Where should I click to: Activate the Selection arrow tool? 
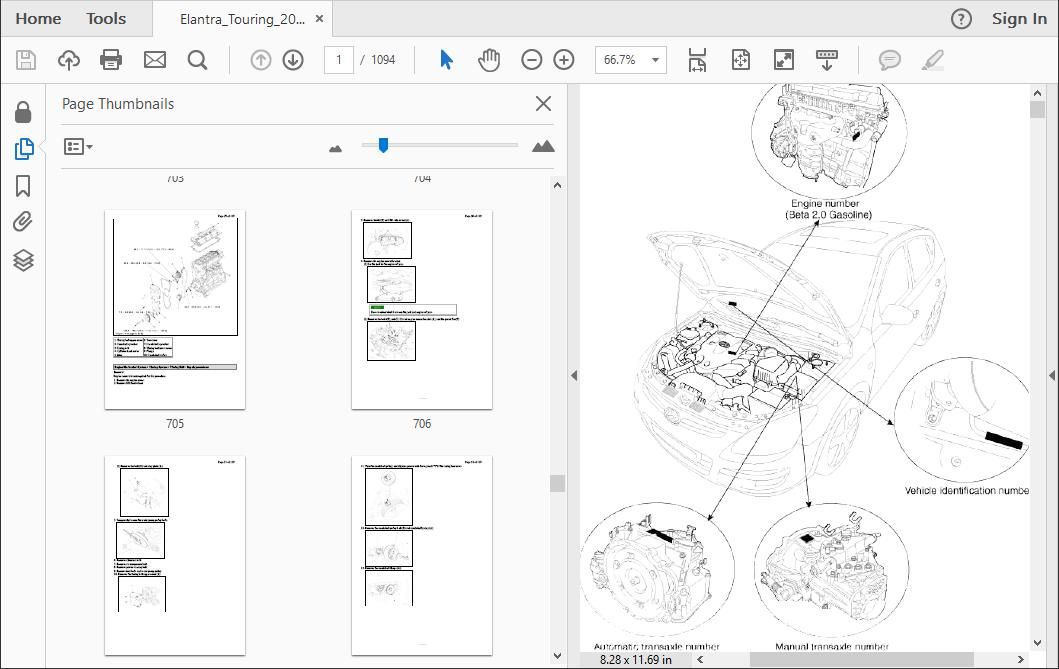[446, 60]
